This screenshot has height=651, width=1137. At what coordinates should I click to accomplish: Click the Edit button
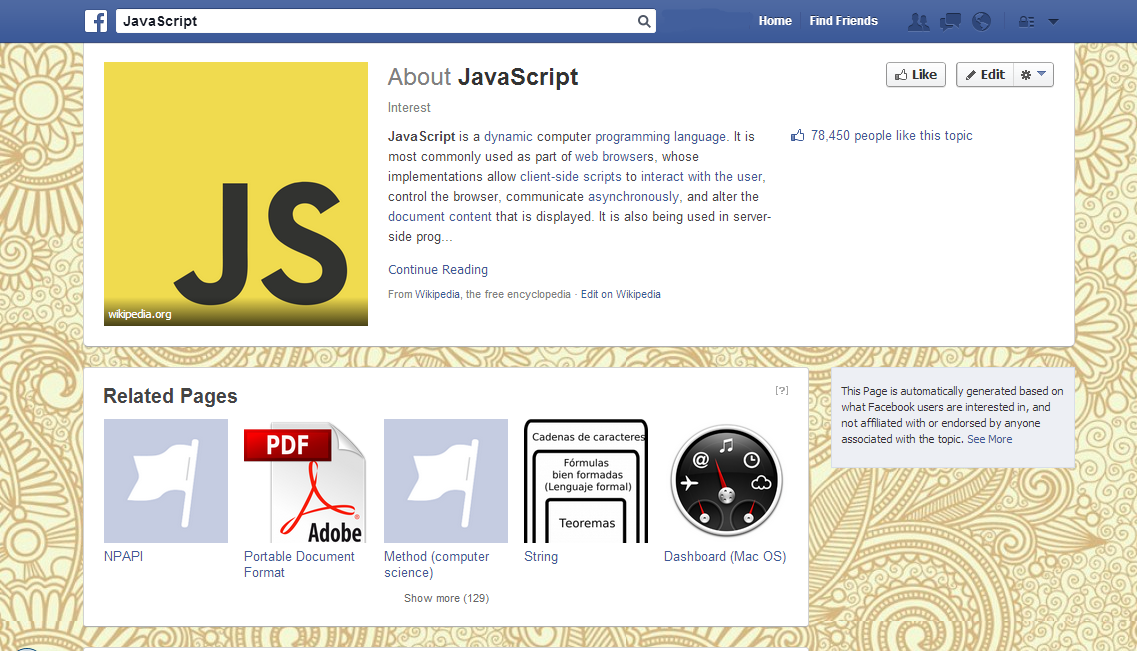985,75
